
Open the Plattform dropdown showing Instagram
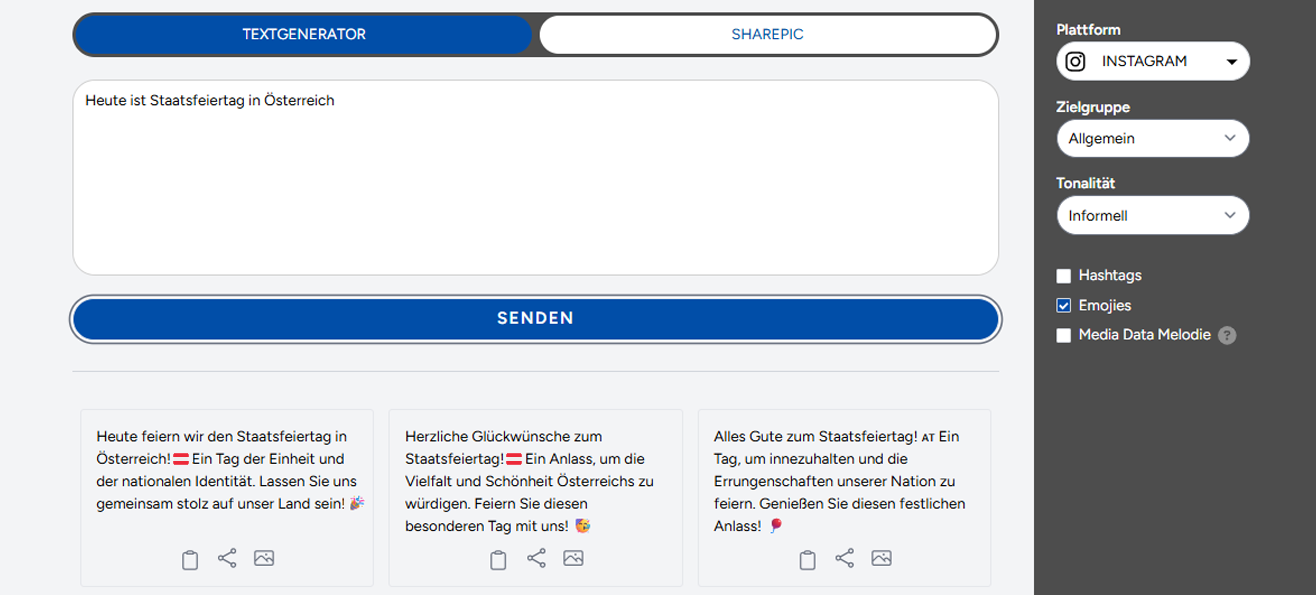[x=1152, y=61]
